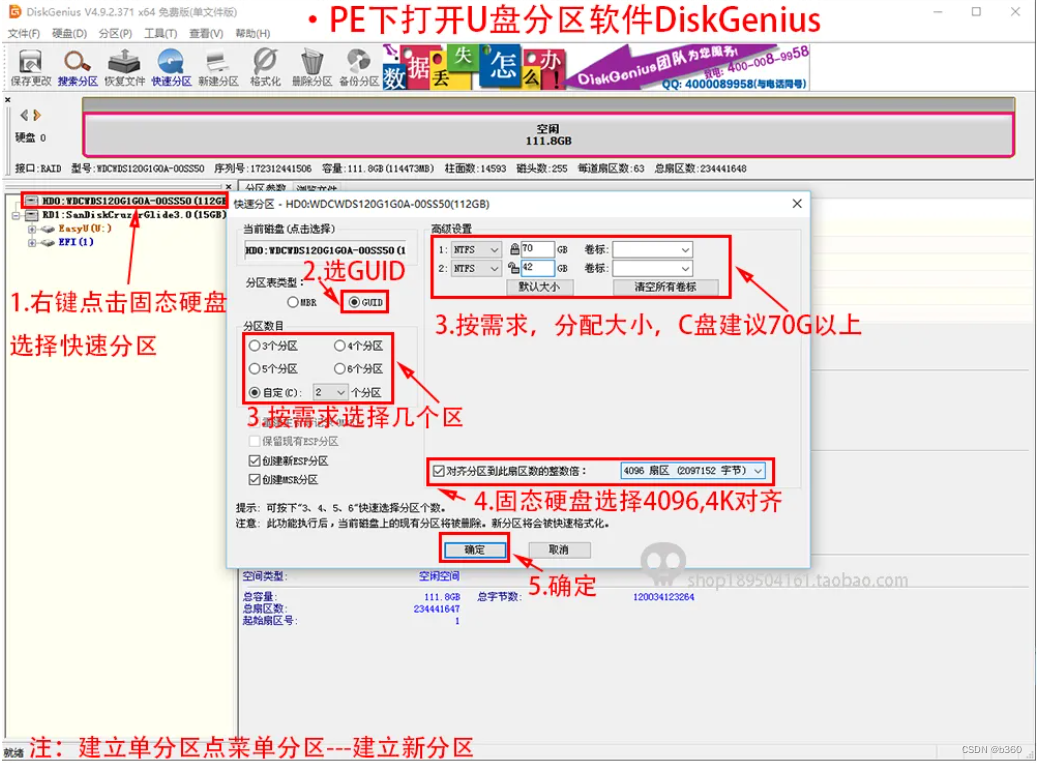
Task: Confirm with the 确定 button
Action: (x=474, y=549)
